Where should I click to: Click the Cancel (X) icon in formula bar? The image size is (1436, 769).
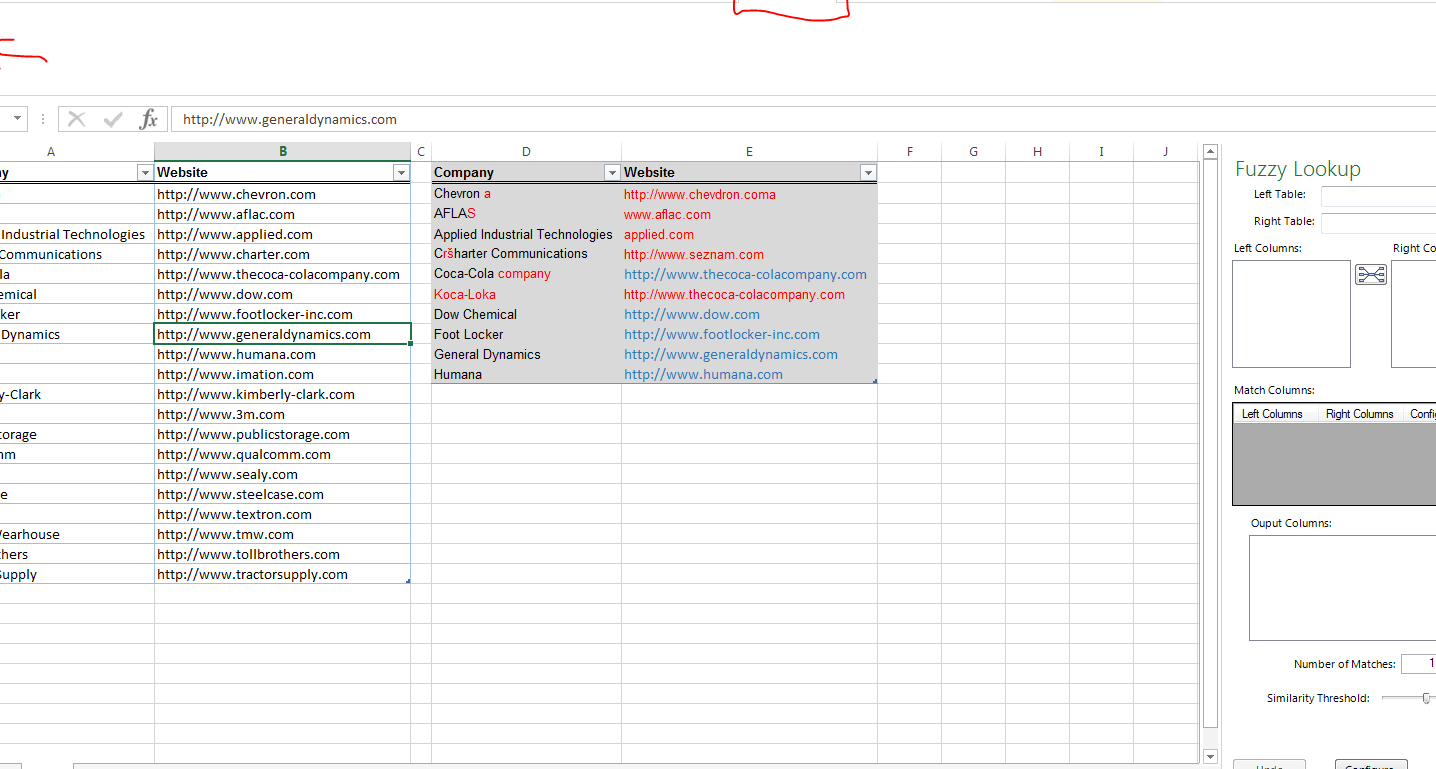click(x=77, y=118)
